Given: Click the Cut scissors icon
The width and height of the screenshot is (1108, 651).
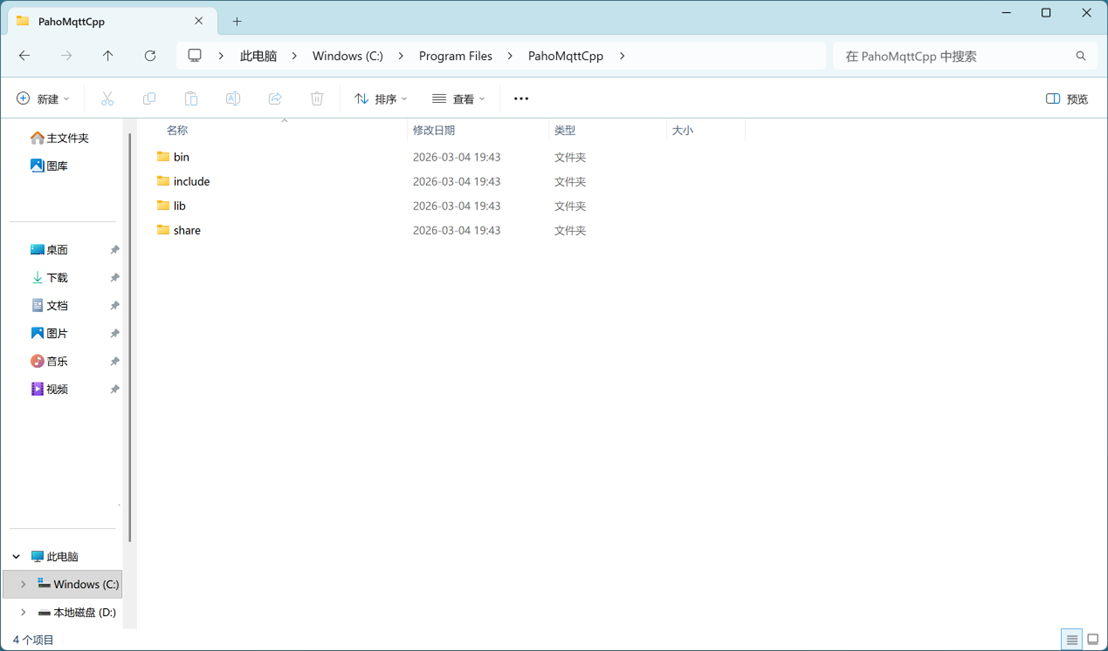Looking at the screenshot, I should [x=107, y=99].
